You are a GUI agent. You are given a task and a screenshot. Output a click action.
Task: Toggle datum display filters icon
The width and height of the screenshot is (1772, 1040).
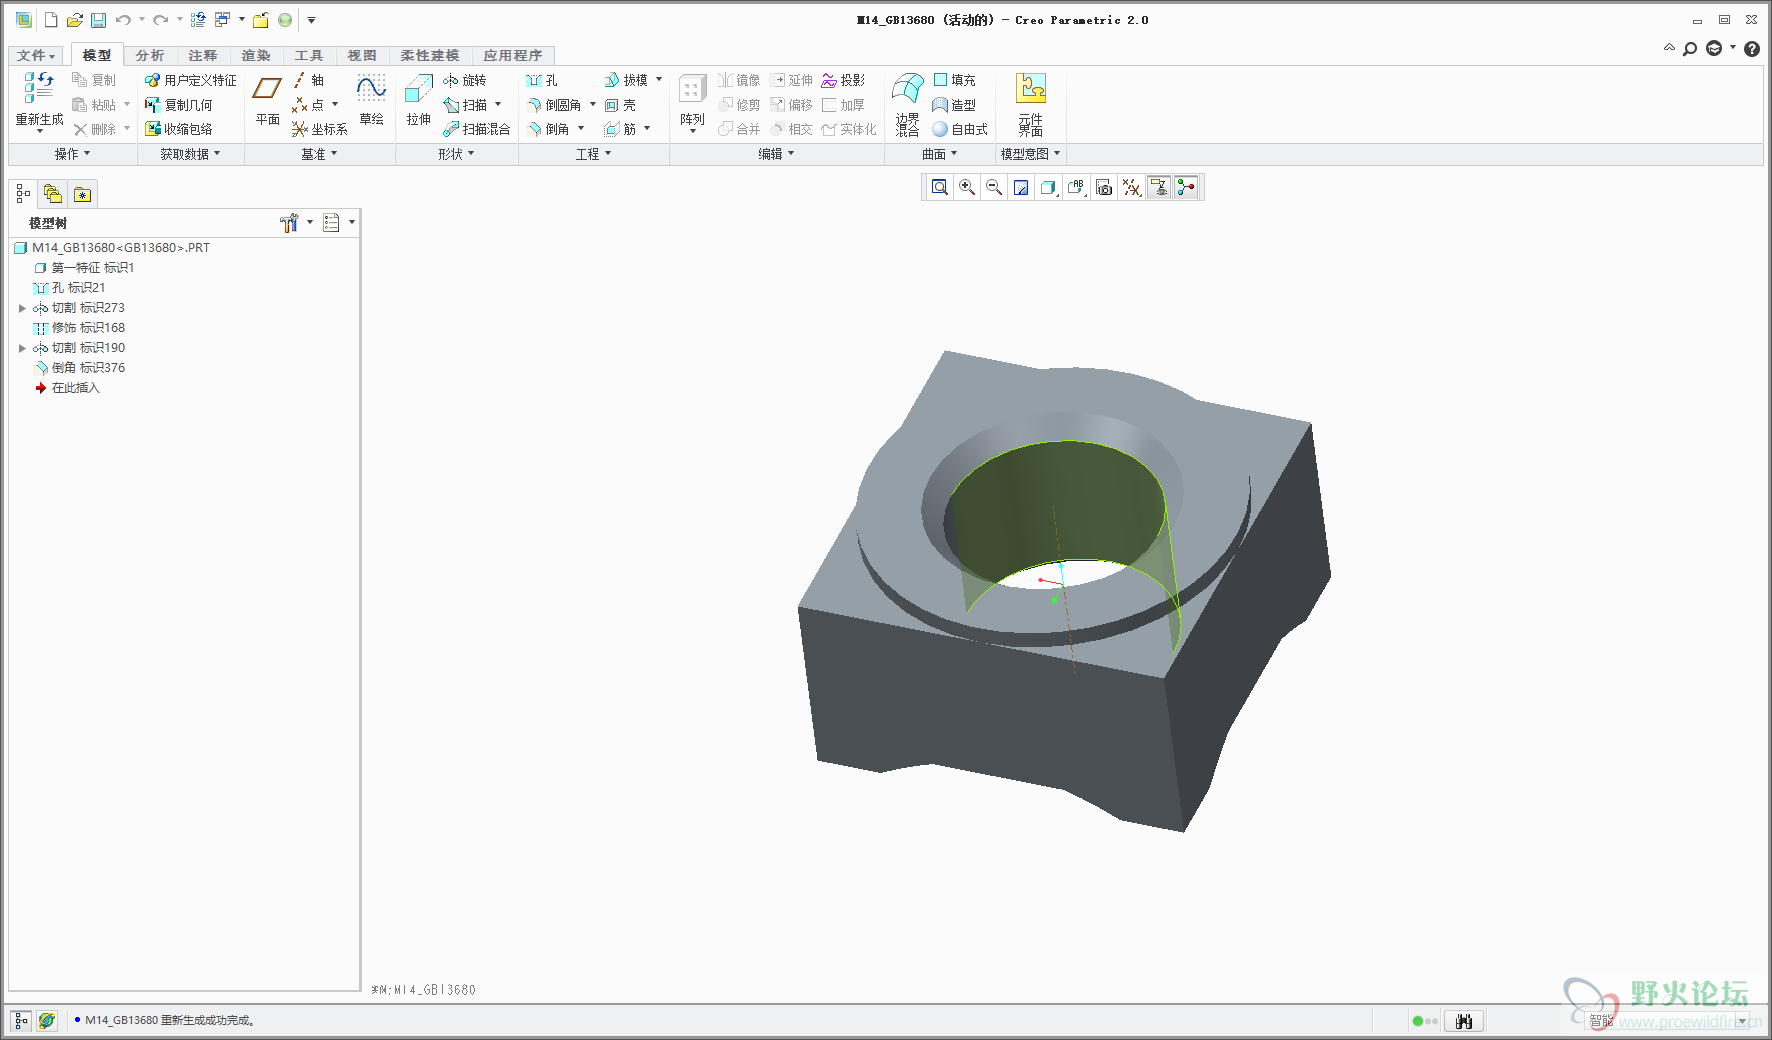(x=1131, y=187)
